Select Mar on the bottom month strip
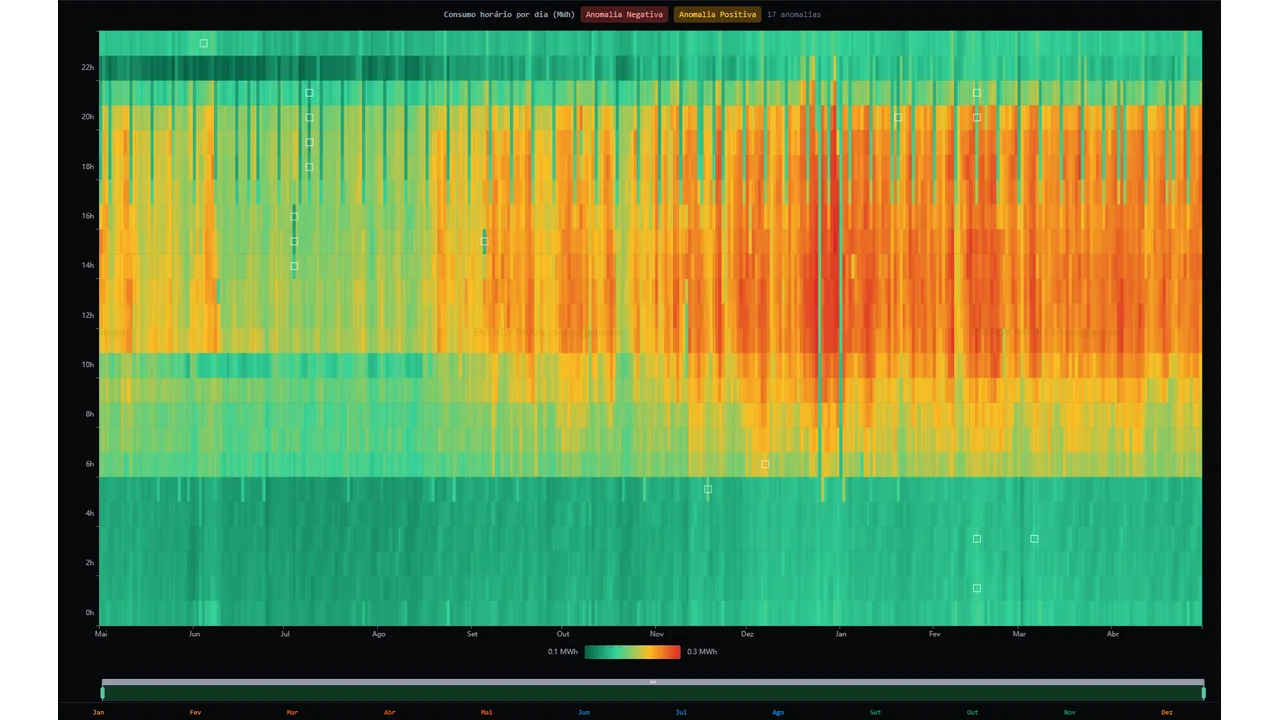 292,712
